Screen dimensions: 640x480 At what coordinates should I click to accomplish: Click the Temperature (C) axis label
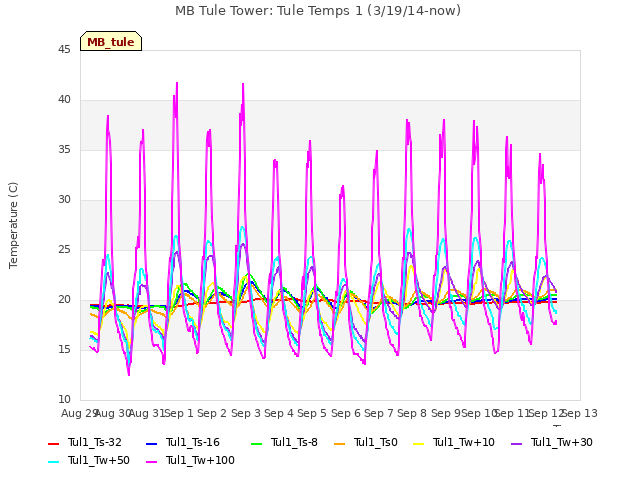[13, 225]
